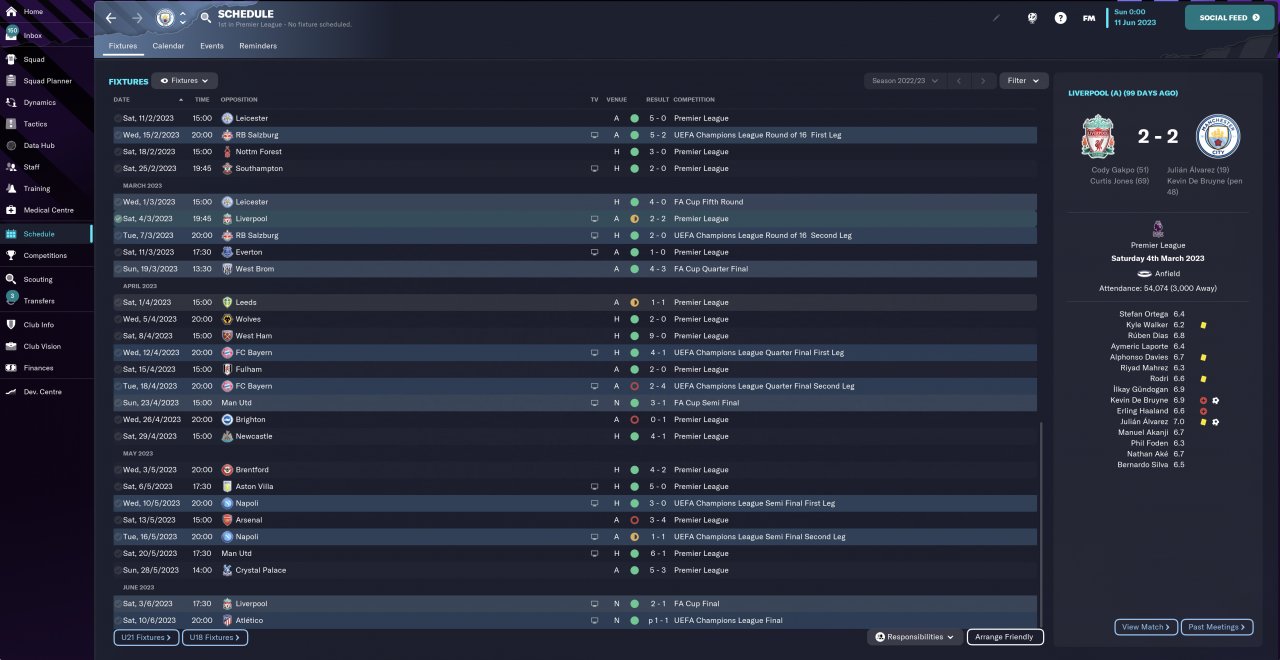The height and width of the screenshot is (660, 1280).
Task: Open the FM menu
Action: point(1088,18)
